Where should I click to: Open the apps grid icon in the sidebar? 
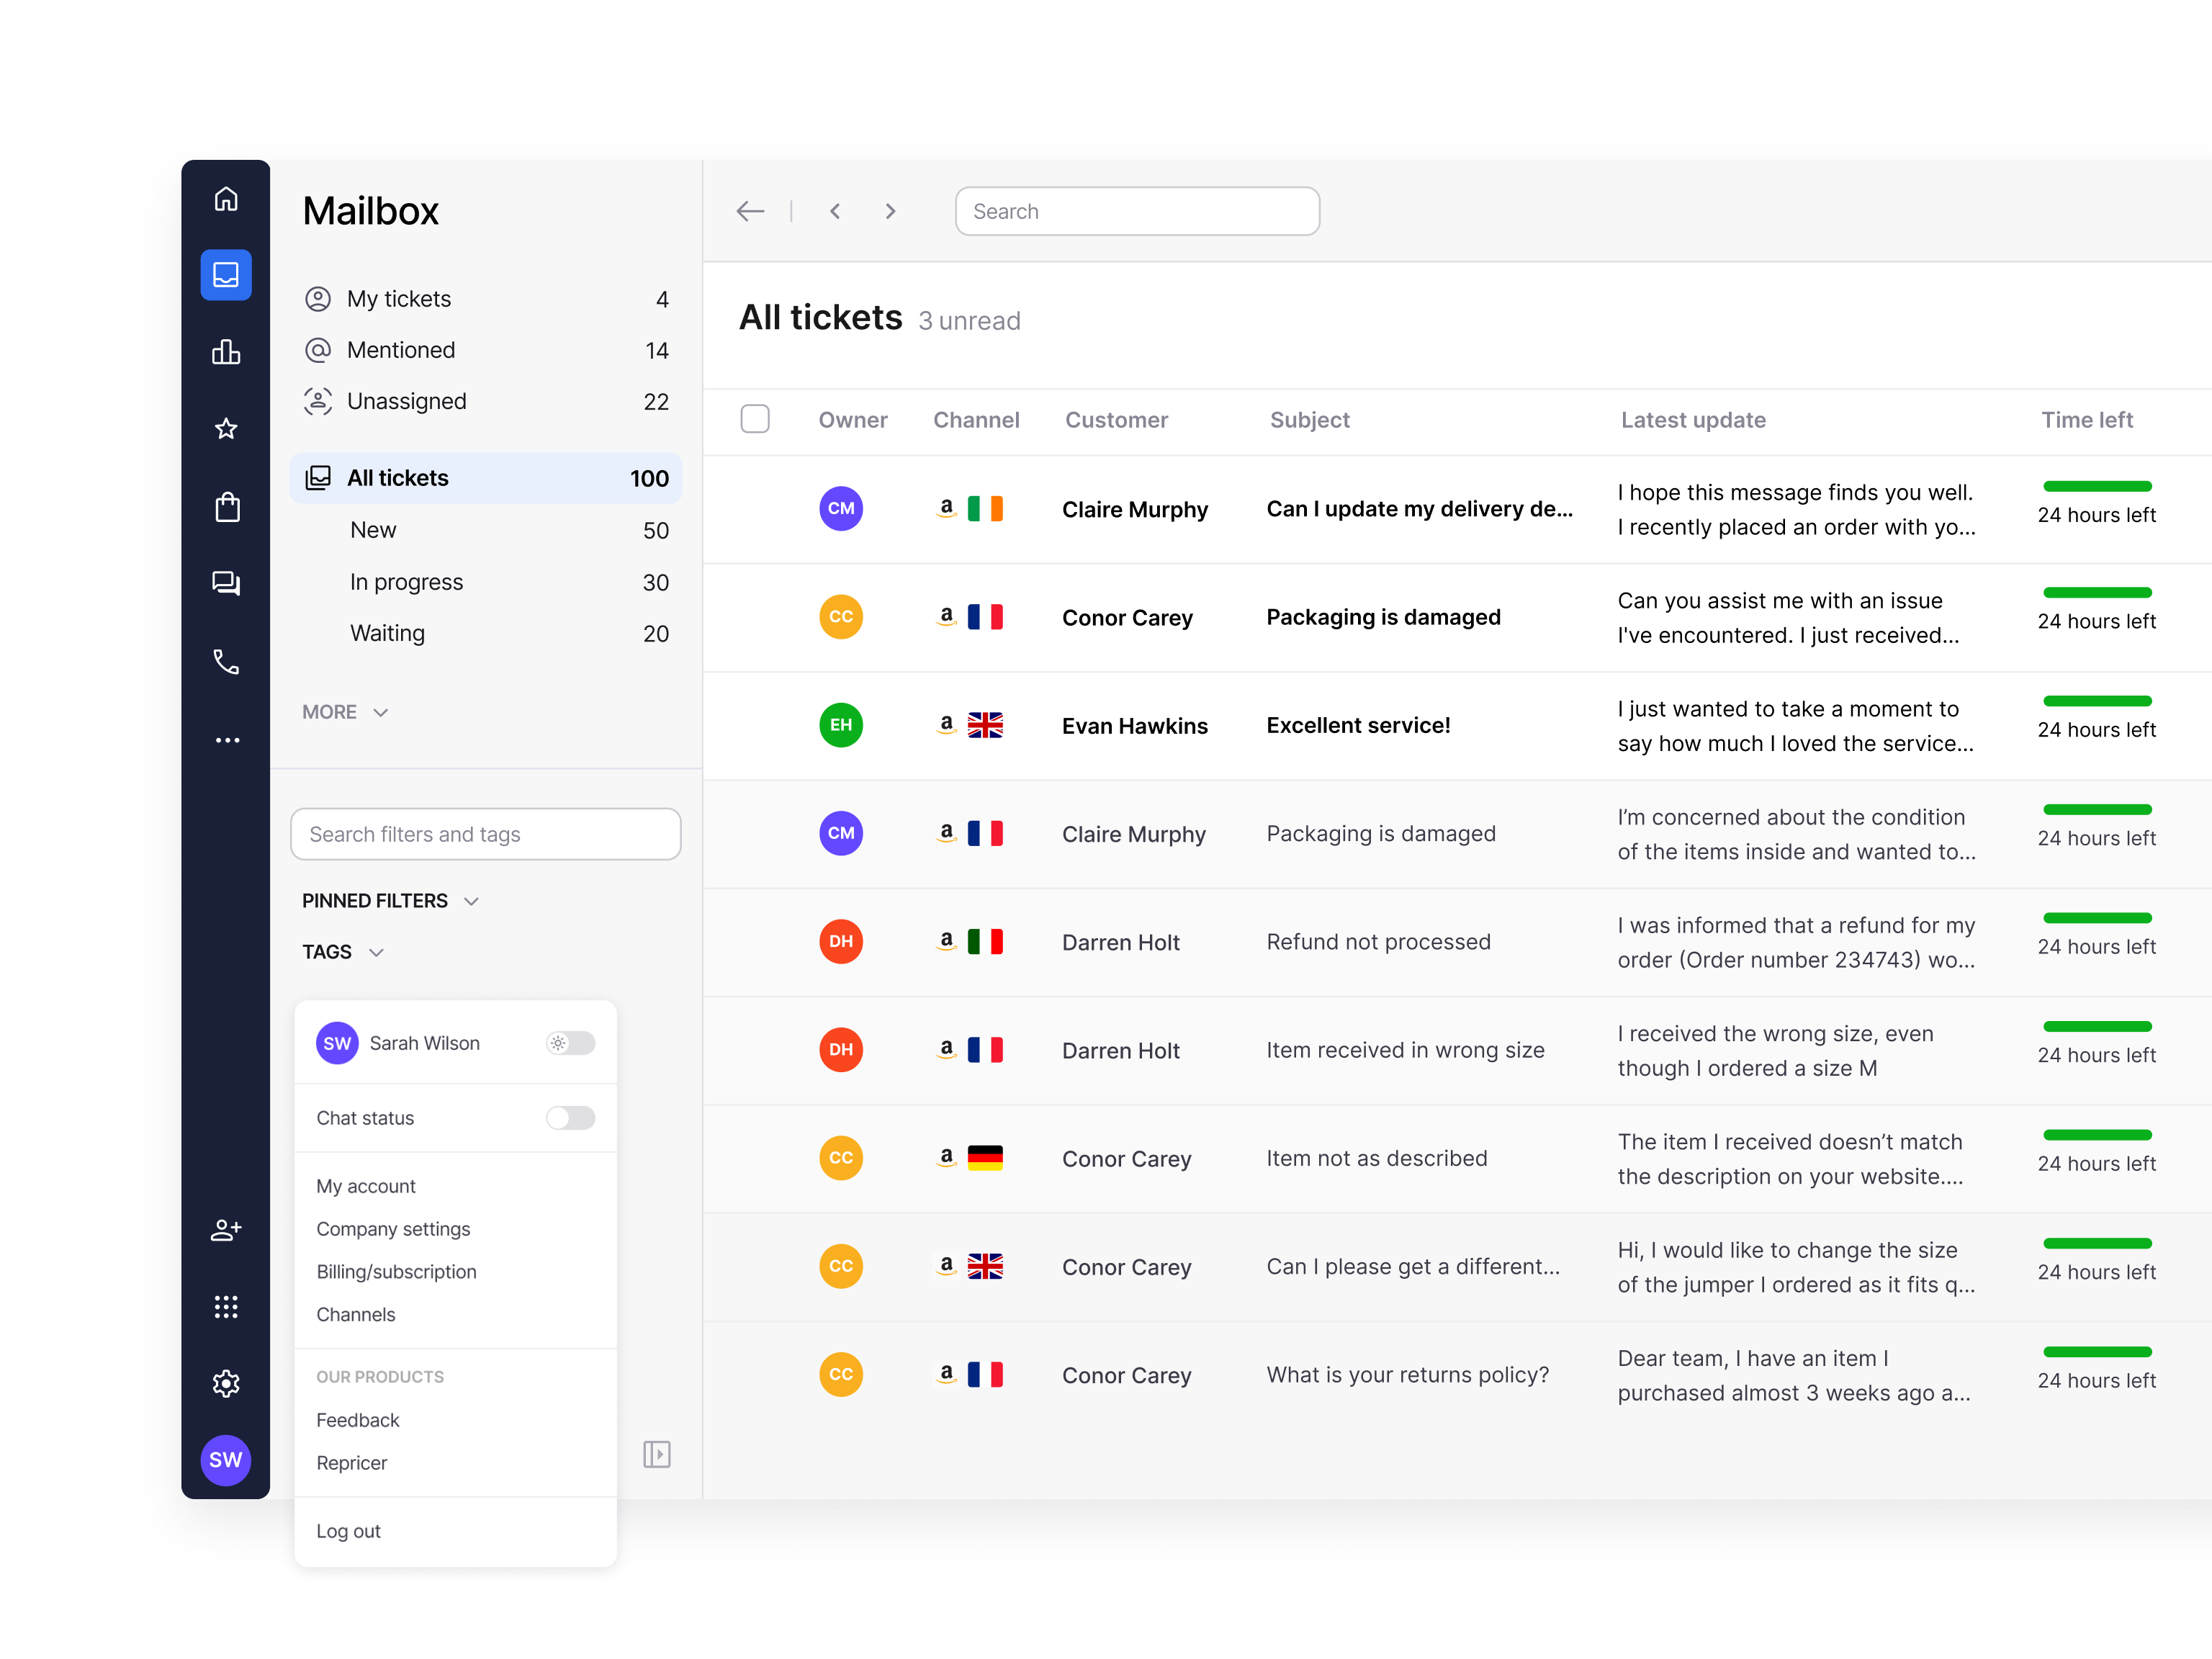click(226, 1306)
